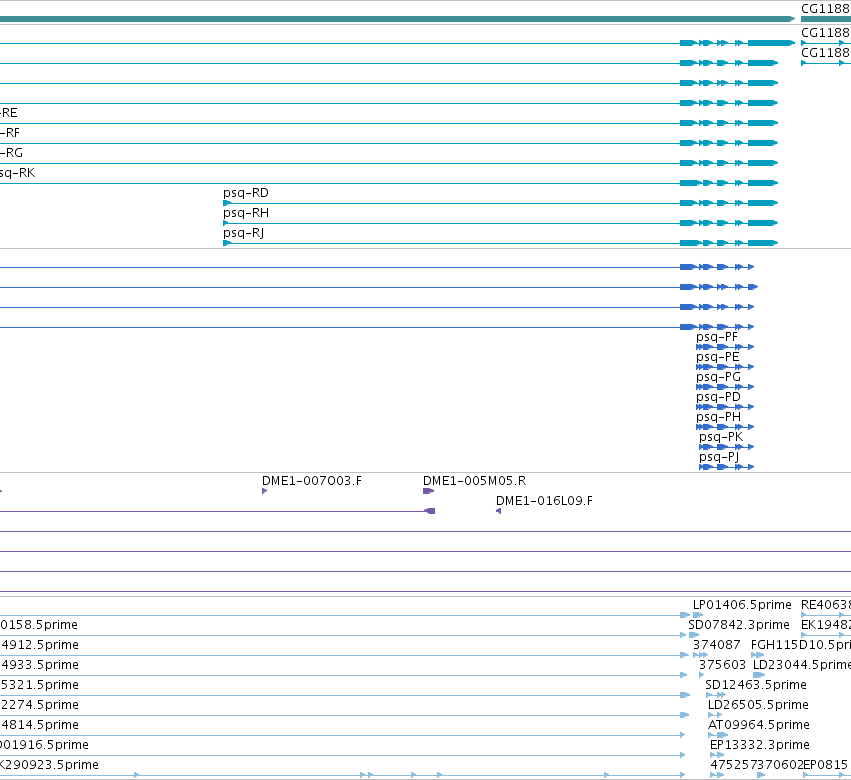851x780 pixels.
Task: Click the LD26505.5prime EST label
Action: tap(758, 705)
